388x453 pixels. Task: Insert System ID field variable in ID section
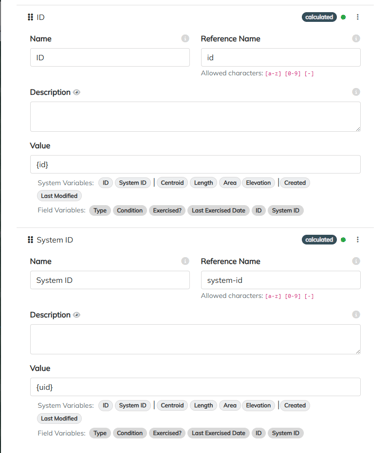click(286, 210)
